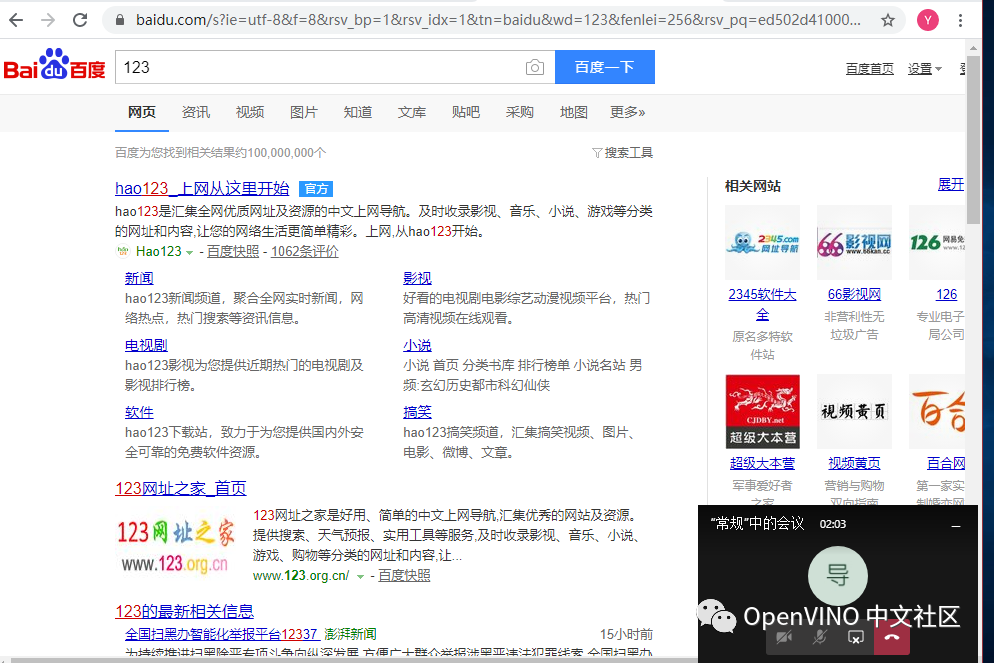Open the 新闻 sublink under hao123

pyautogui.click(x=139, y=278)
